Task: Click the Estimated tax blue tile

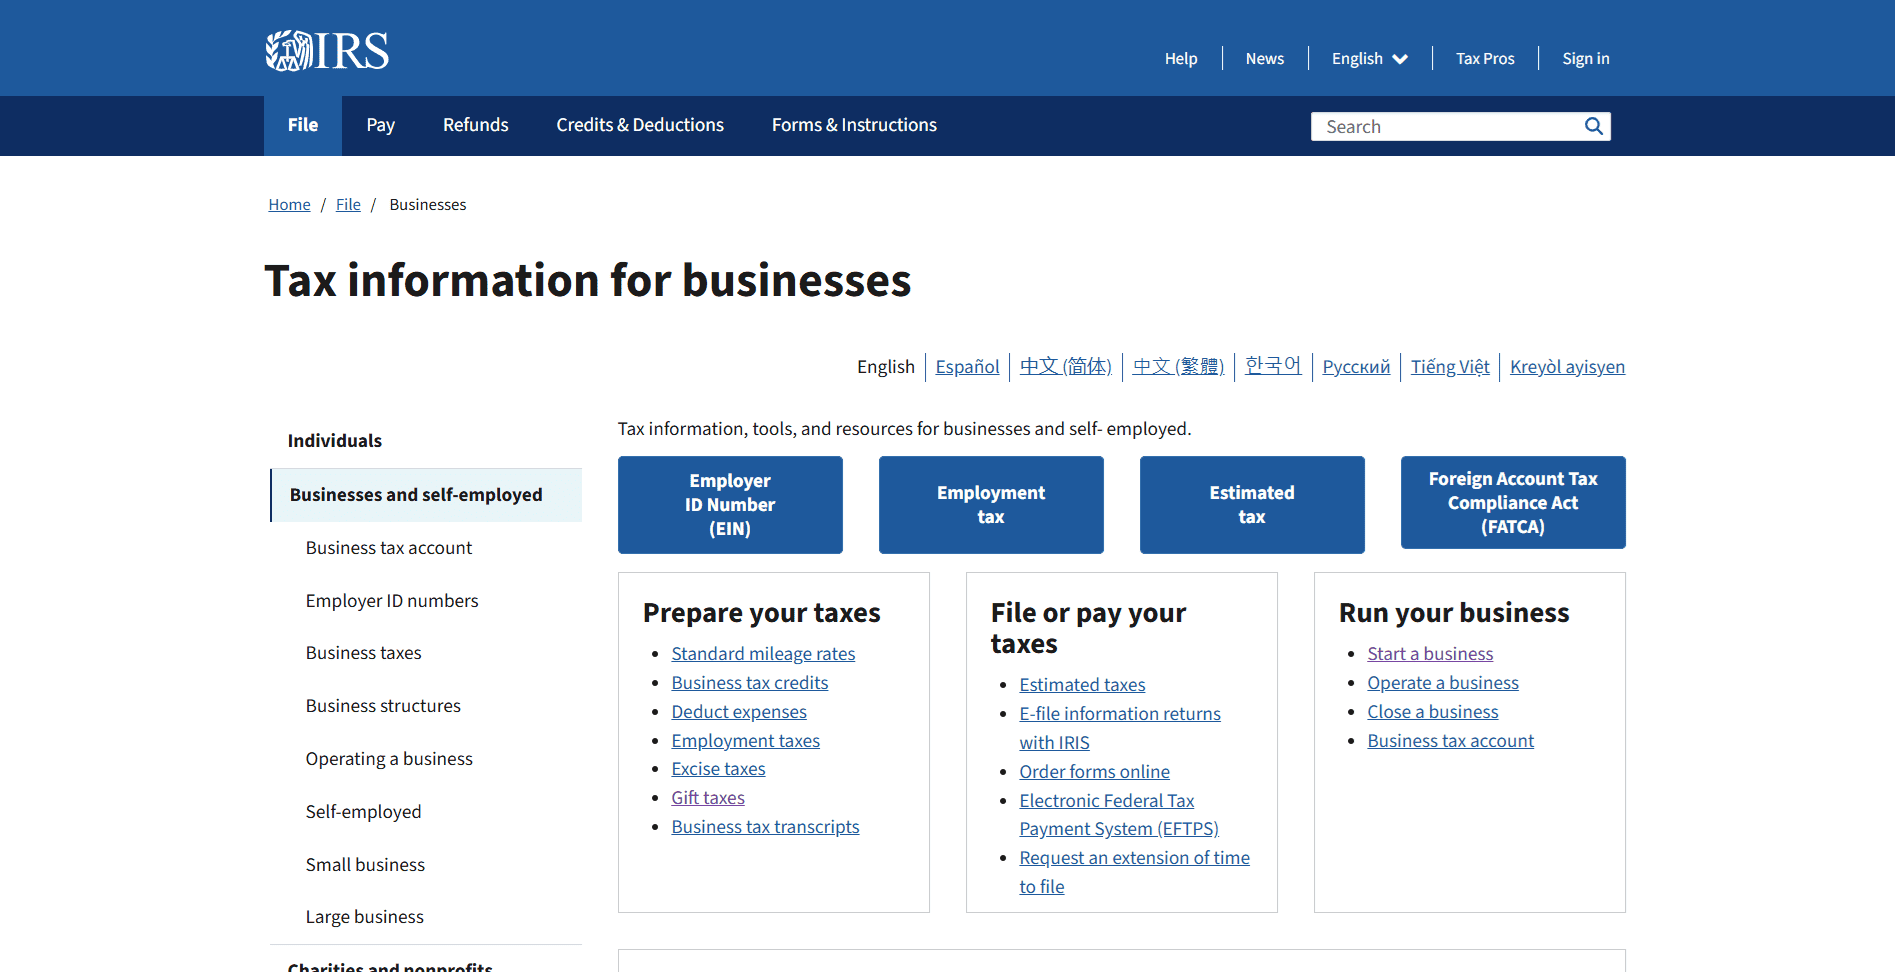Action: pos(1251,504)
